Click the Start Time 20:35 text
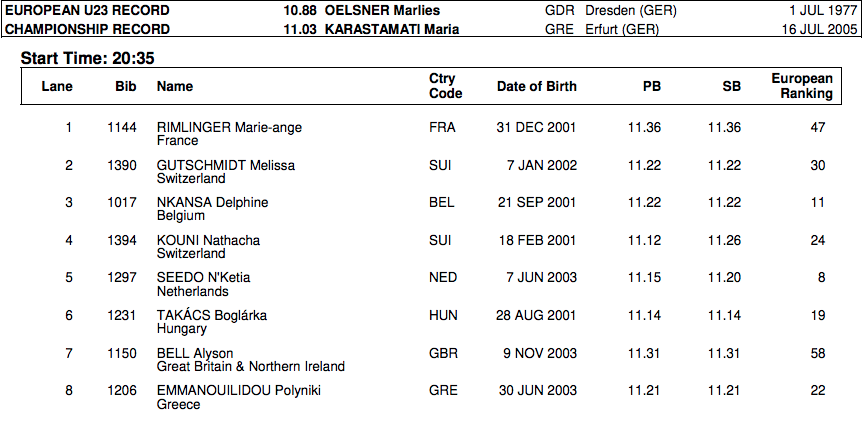The height and width of the screenshot is (439, 866). tap(88, 59)
